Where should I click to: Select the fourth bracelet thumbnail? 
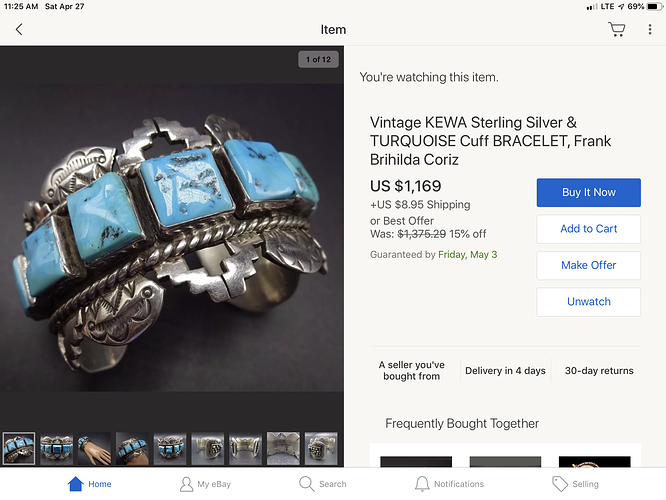click(132, 449)
